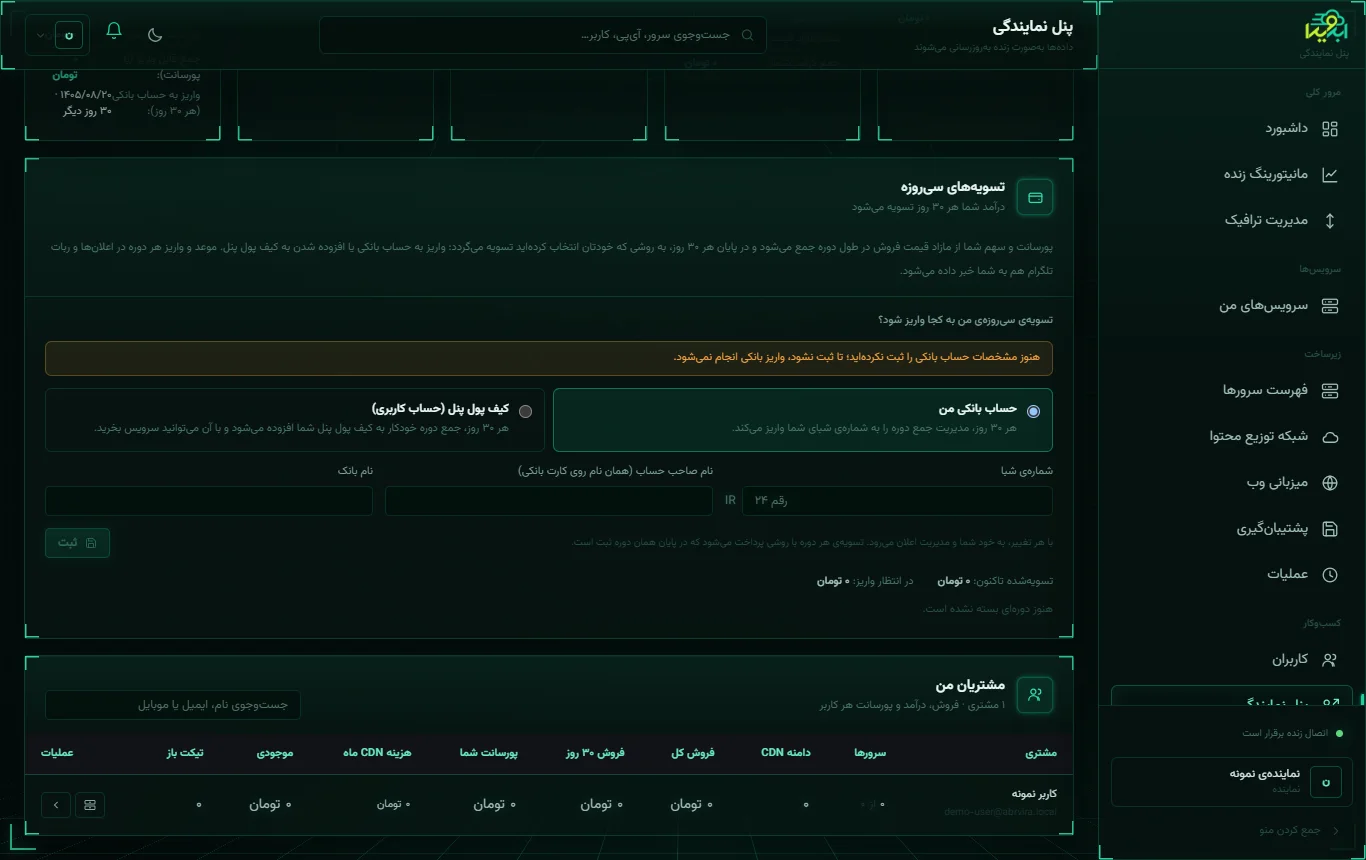
Task: Open کاربران menu entry
Action: (x=1231, y=660)
